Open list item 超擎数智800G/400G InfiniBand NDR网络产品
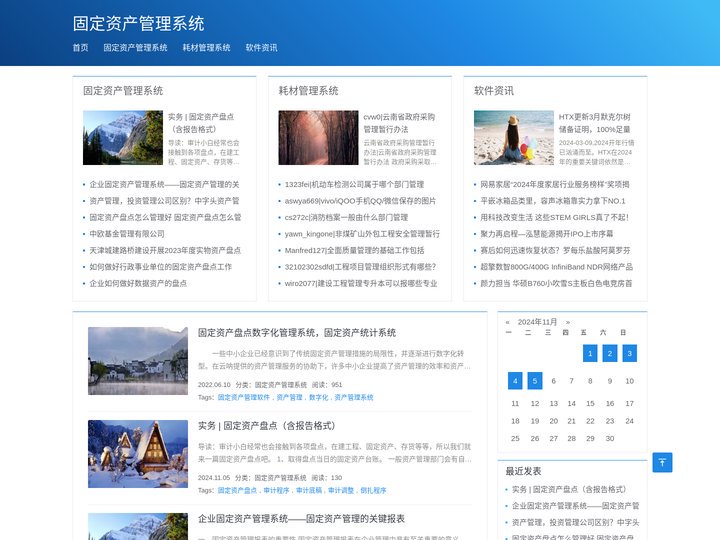The width and height of the screenshot is (720, 540). point(557,267)
